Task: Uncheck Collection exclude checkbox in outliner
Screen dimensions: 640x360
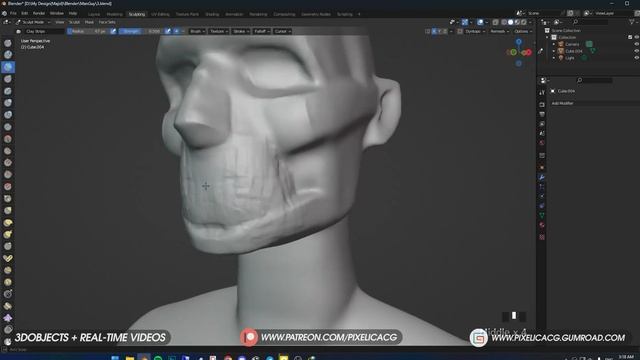Action: pos(630,37)
